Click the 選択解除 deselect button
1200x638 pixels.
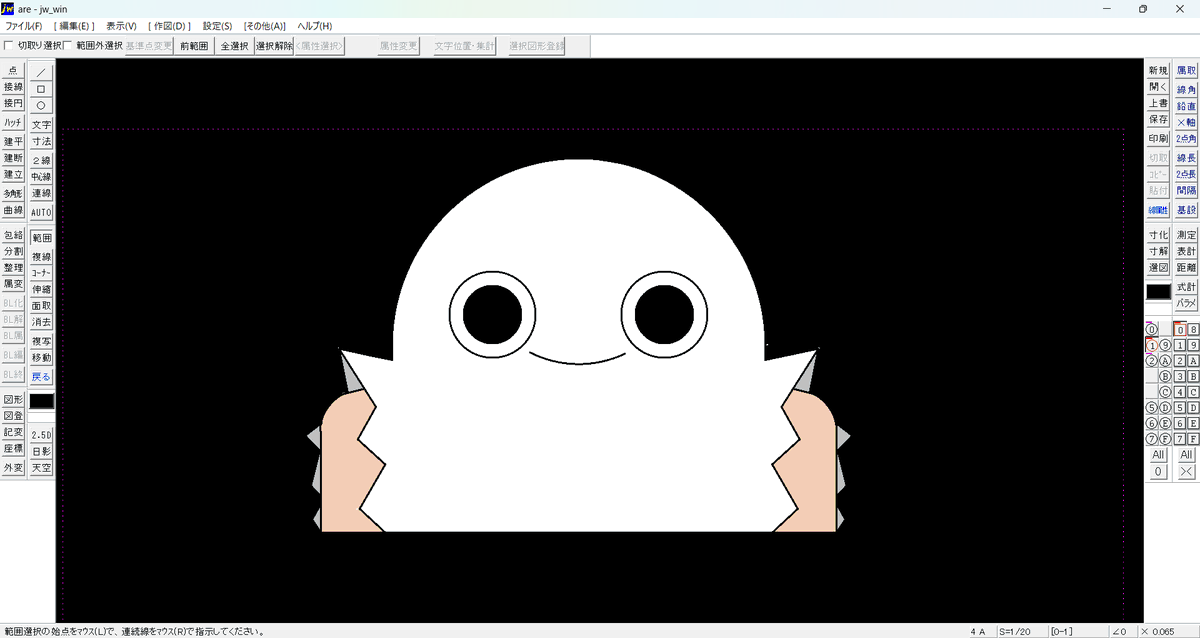(273, 46)
